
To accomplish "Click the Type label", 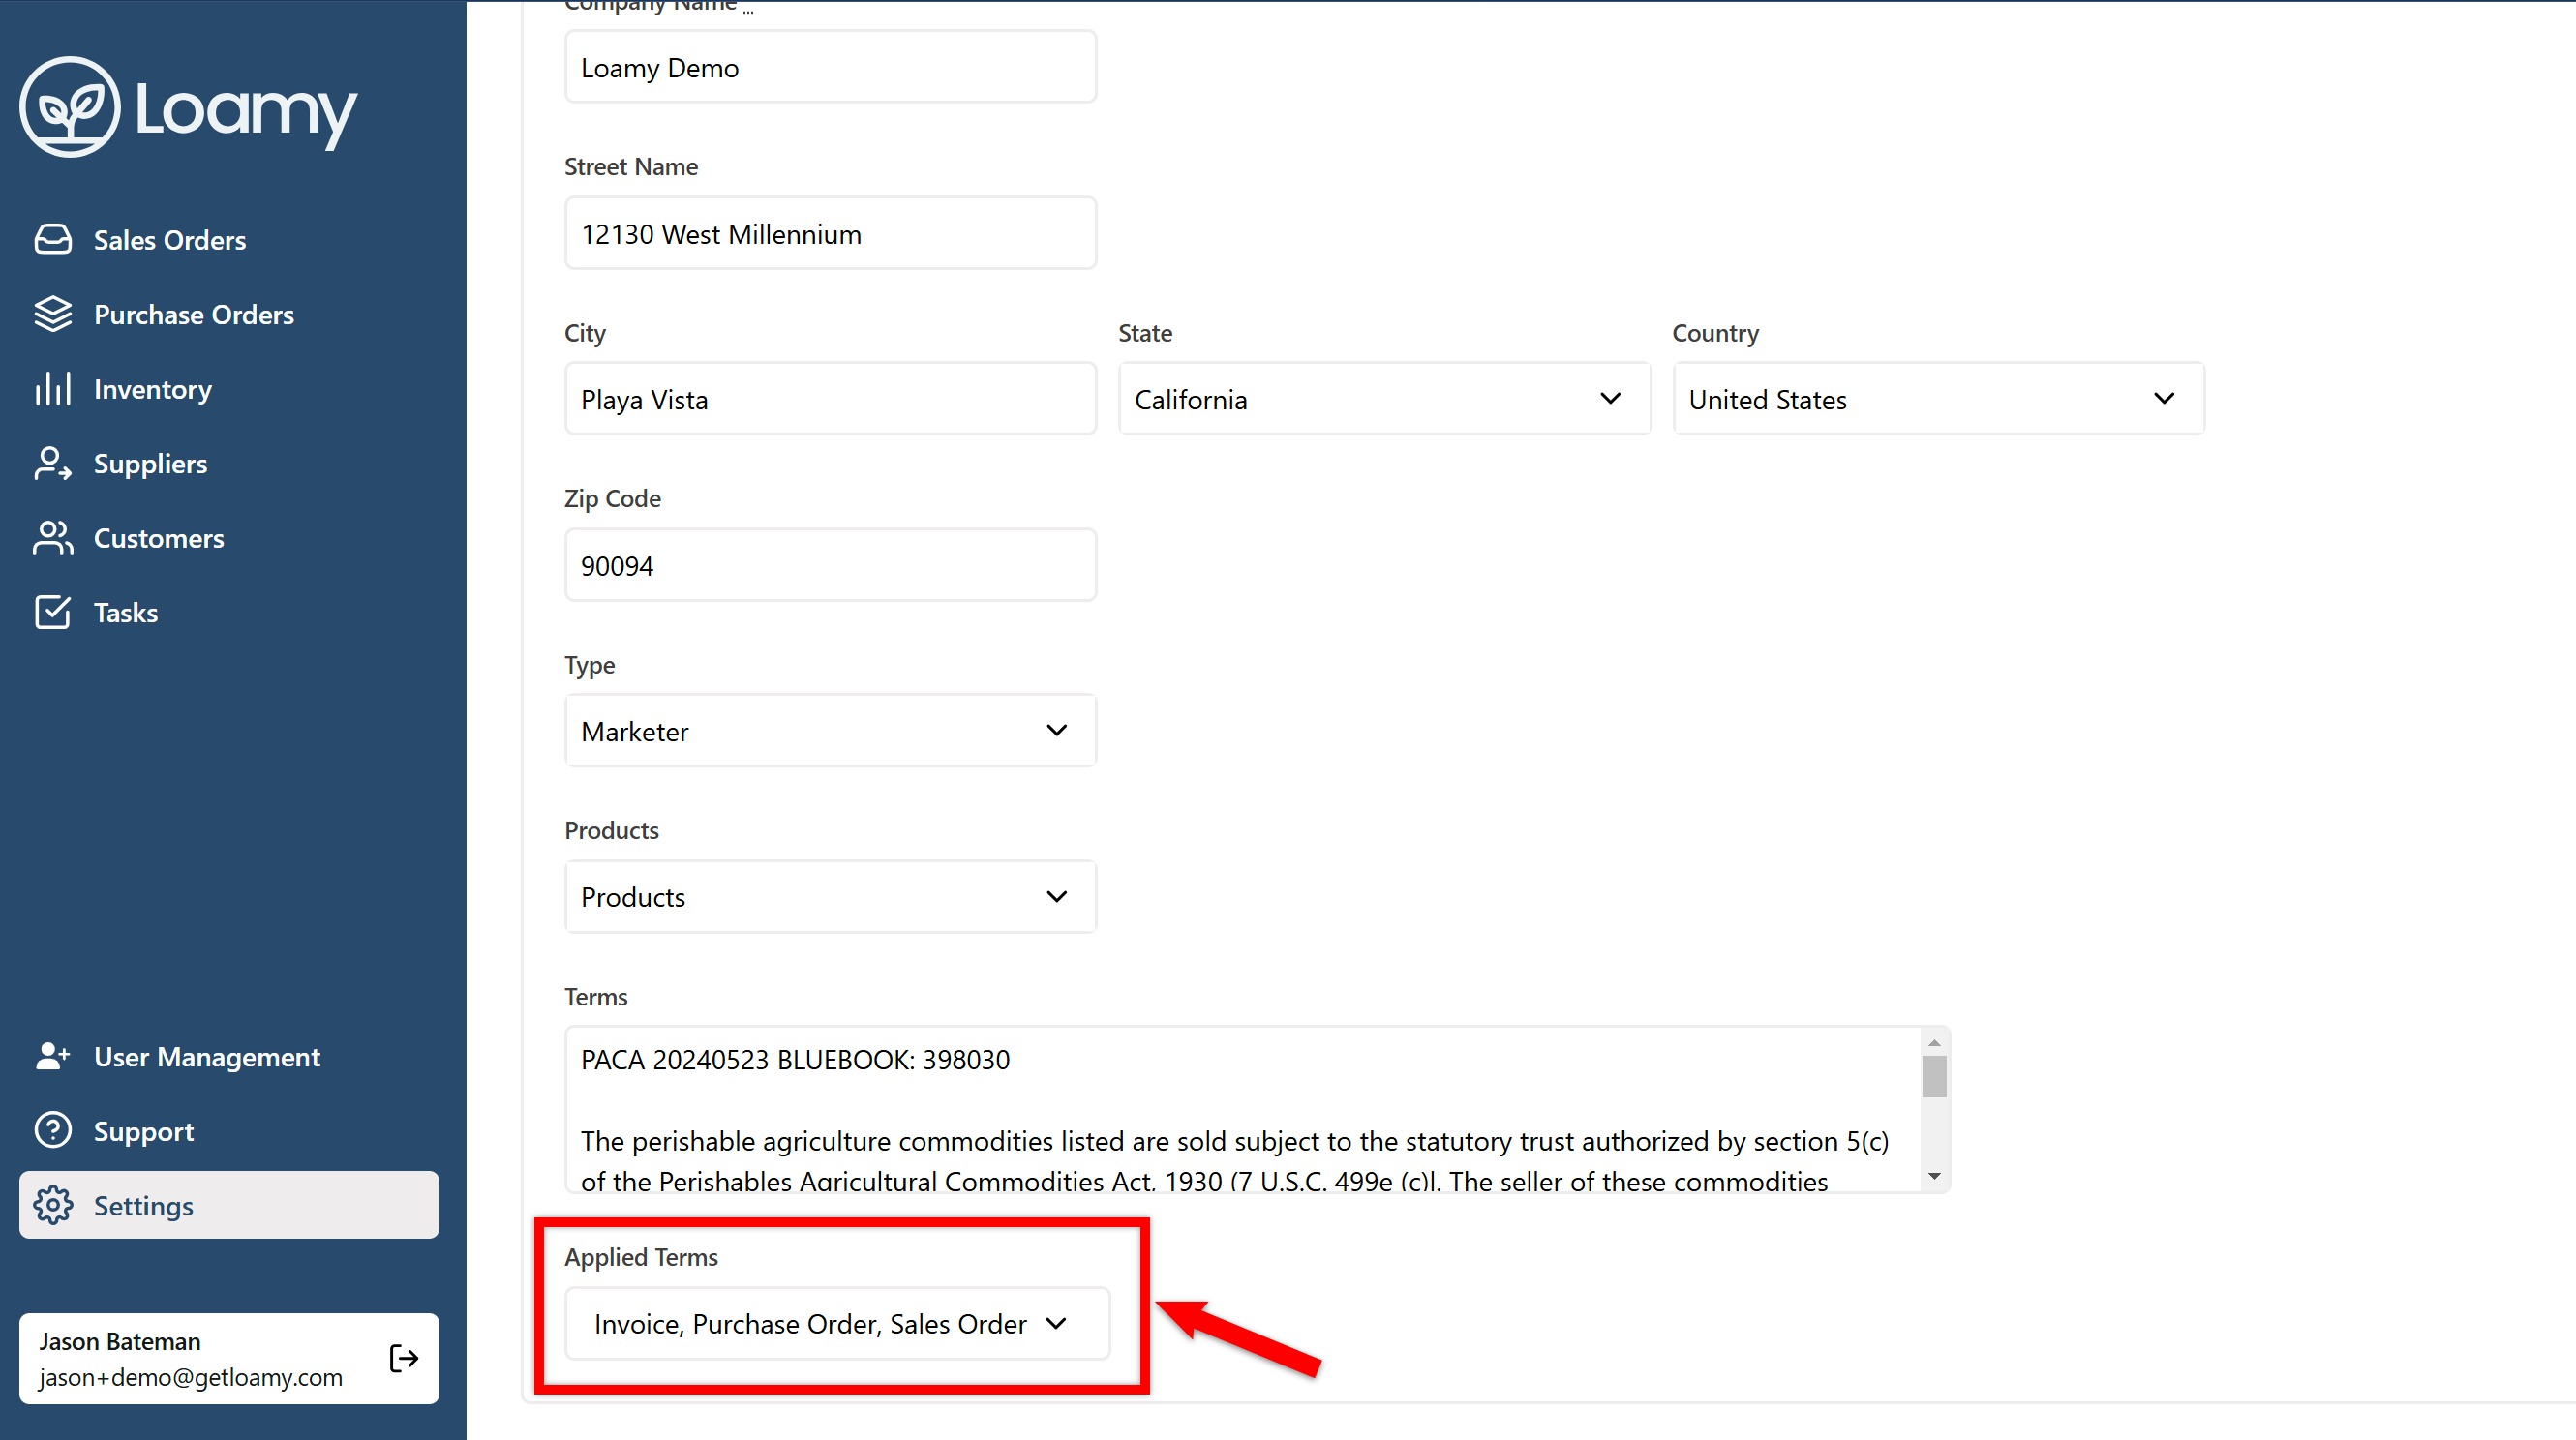I will (x=589, y=665).
